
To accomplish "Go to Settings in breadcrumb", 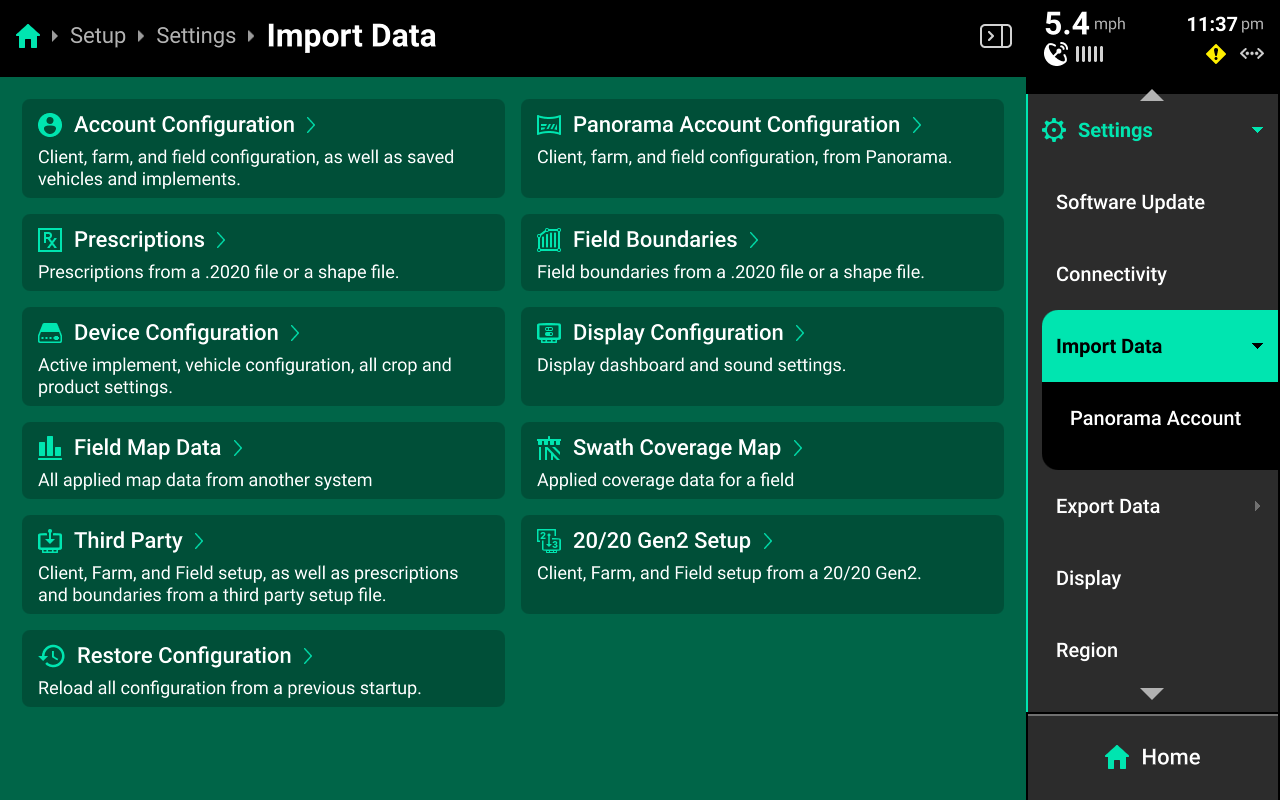I will point(196,36).
